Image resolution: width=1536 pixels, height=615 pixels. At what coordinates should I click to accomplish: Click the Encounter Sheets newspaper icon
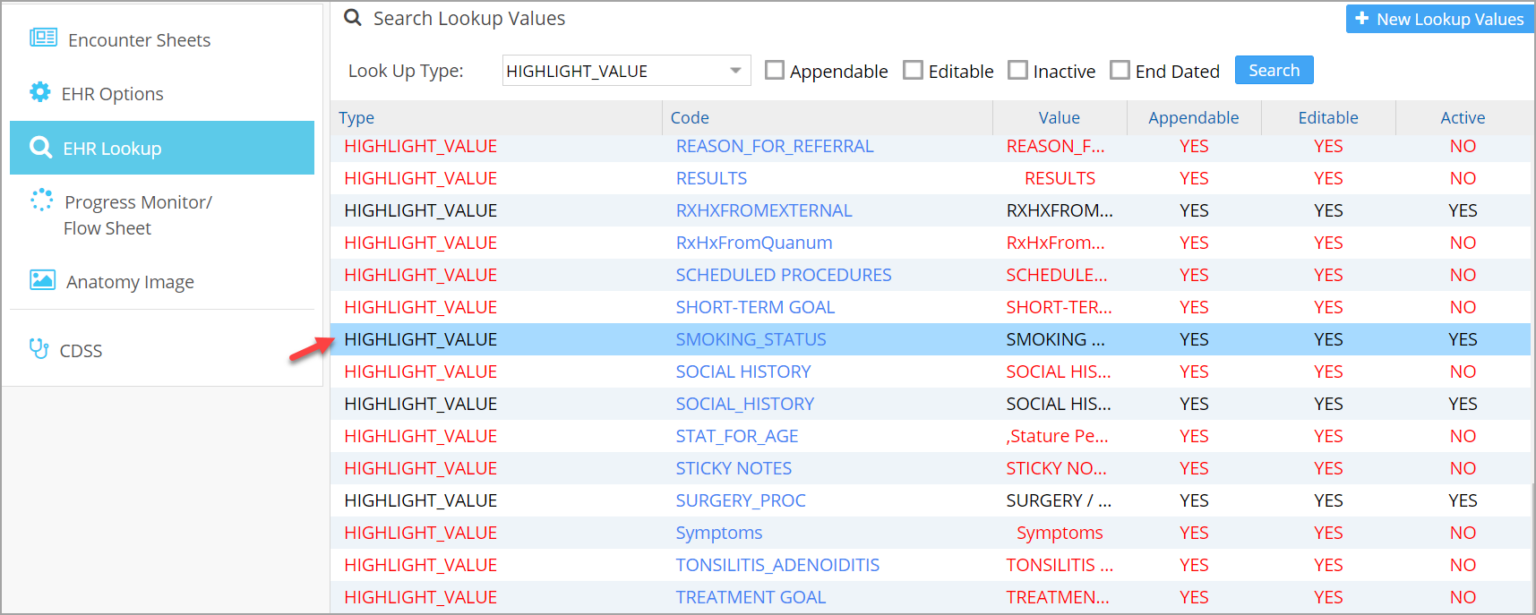click(x=43, y=39)
